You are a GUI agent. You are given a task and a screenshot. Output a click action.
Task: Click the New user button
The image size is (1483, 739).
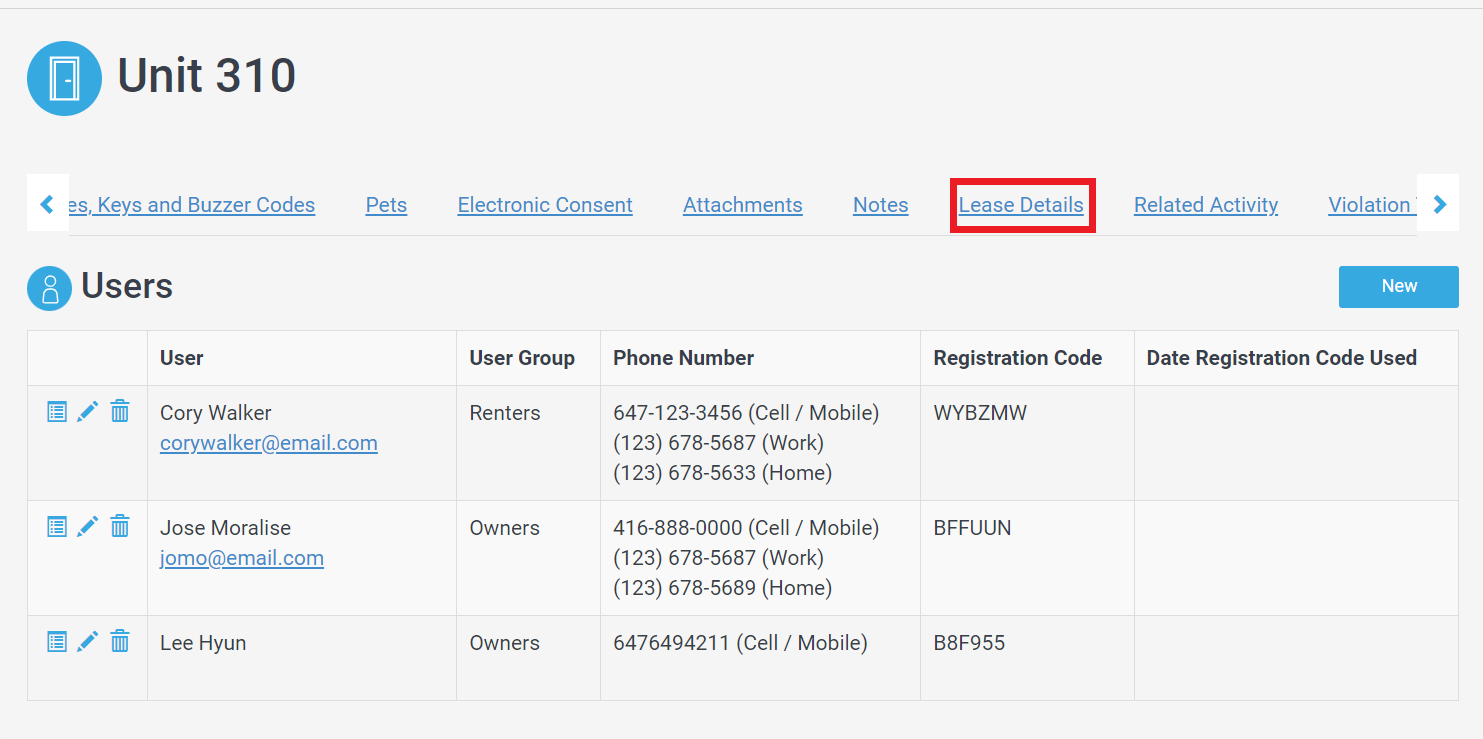click(1398, 286)
